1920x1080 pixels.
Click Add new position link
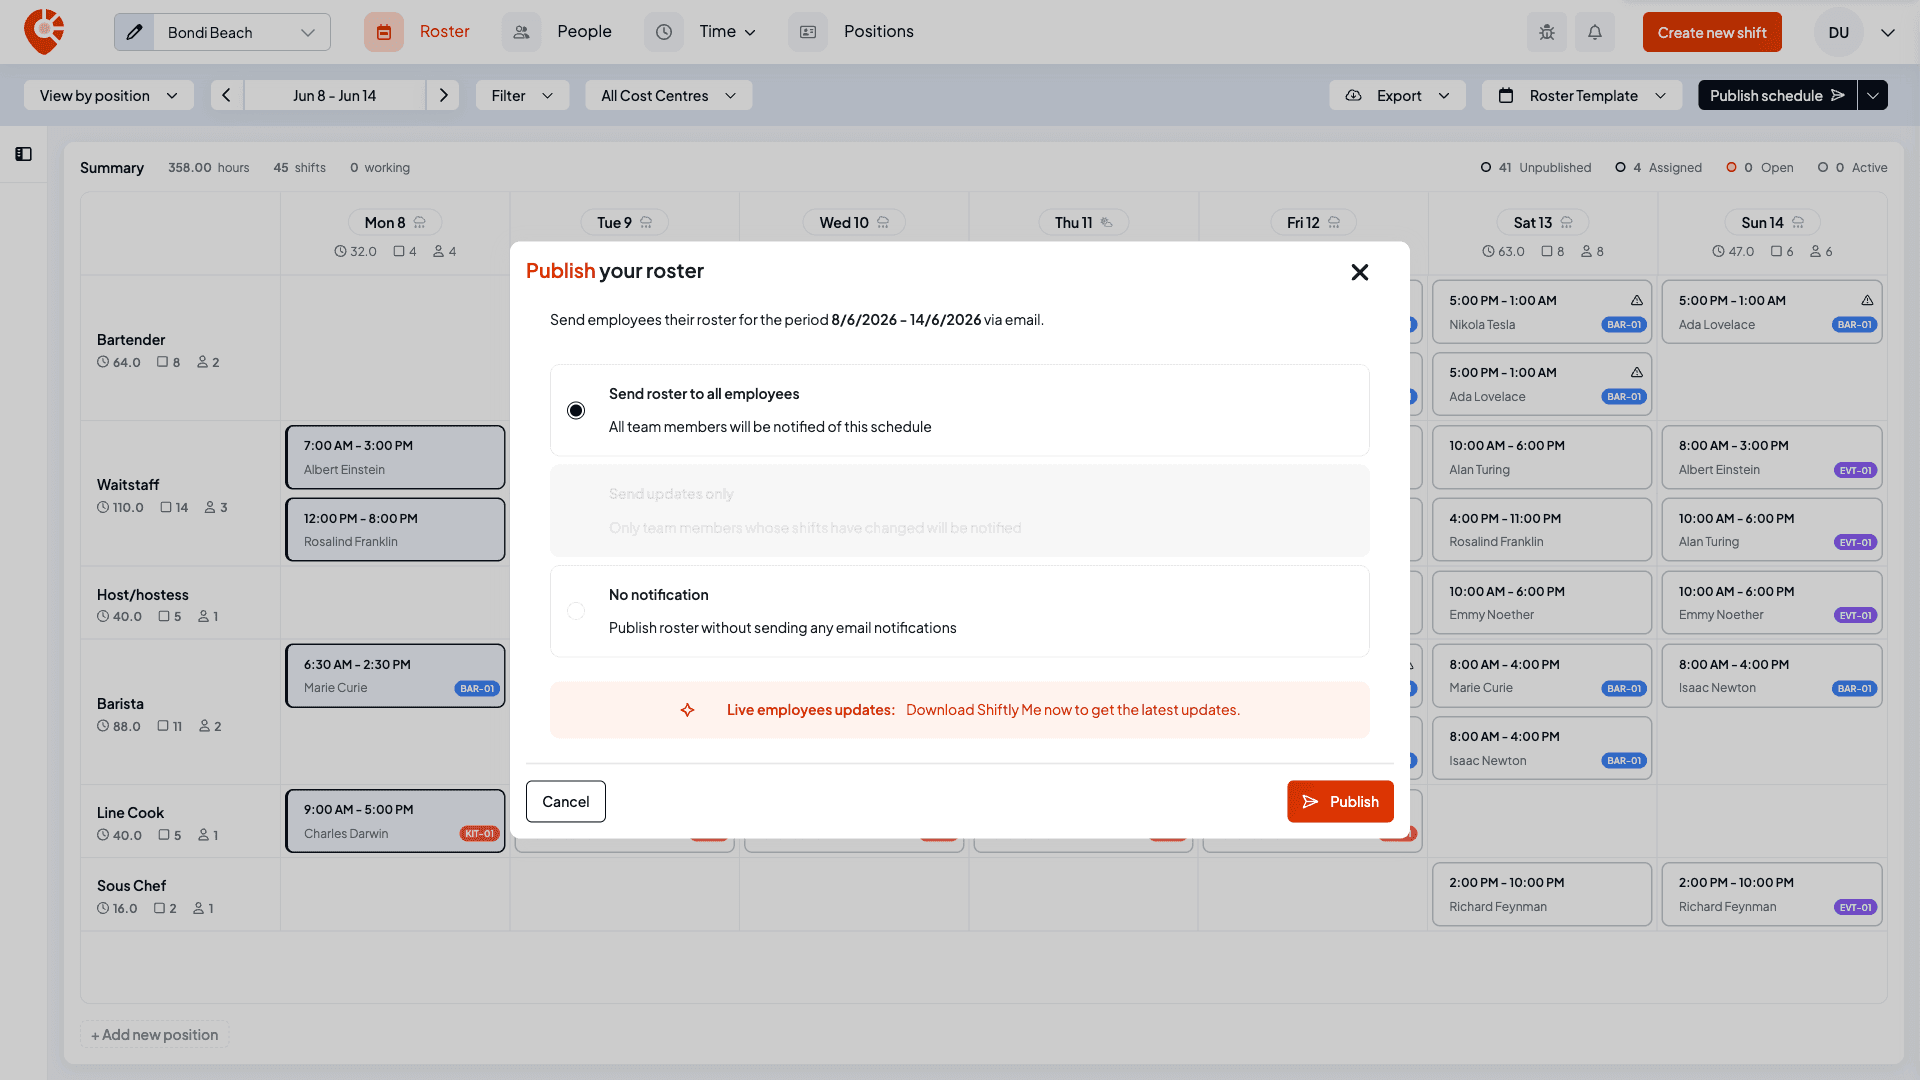click(155, 1035)
